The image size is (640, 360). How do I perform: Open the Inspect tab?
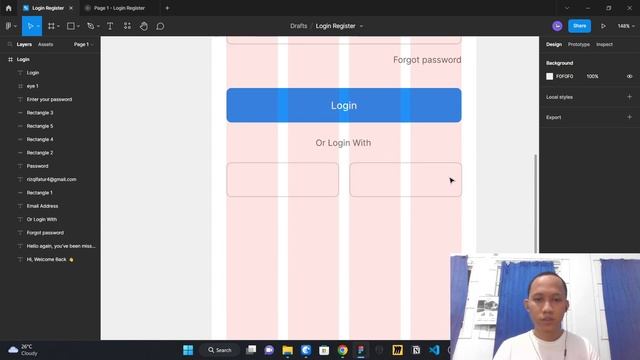coord(604,44)
